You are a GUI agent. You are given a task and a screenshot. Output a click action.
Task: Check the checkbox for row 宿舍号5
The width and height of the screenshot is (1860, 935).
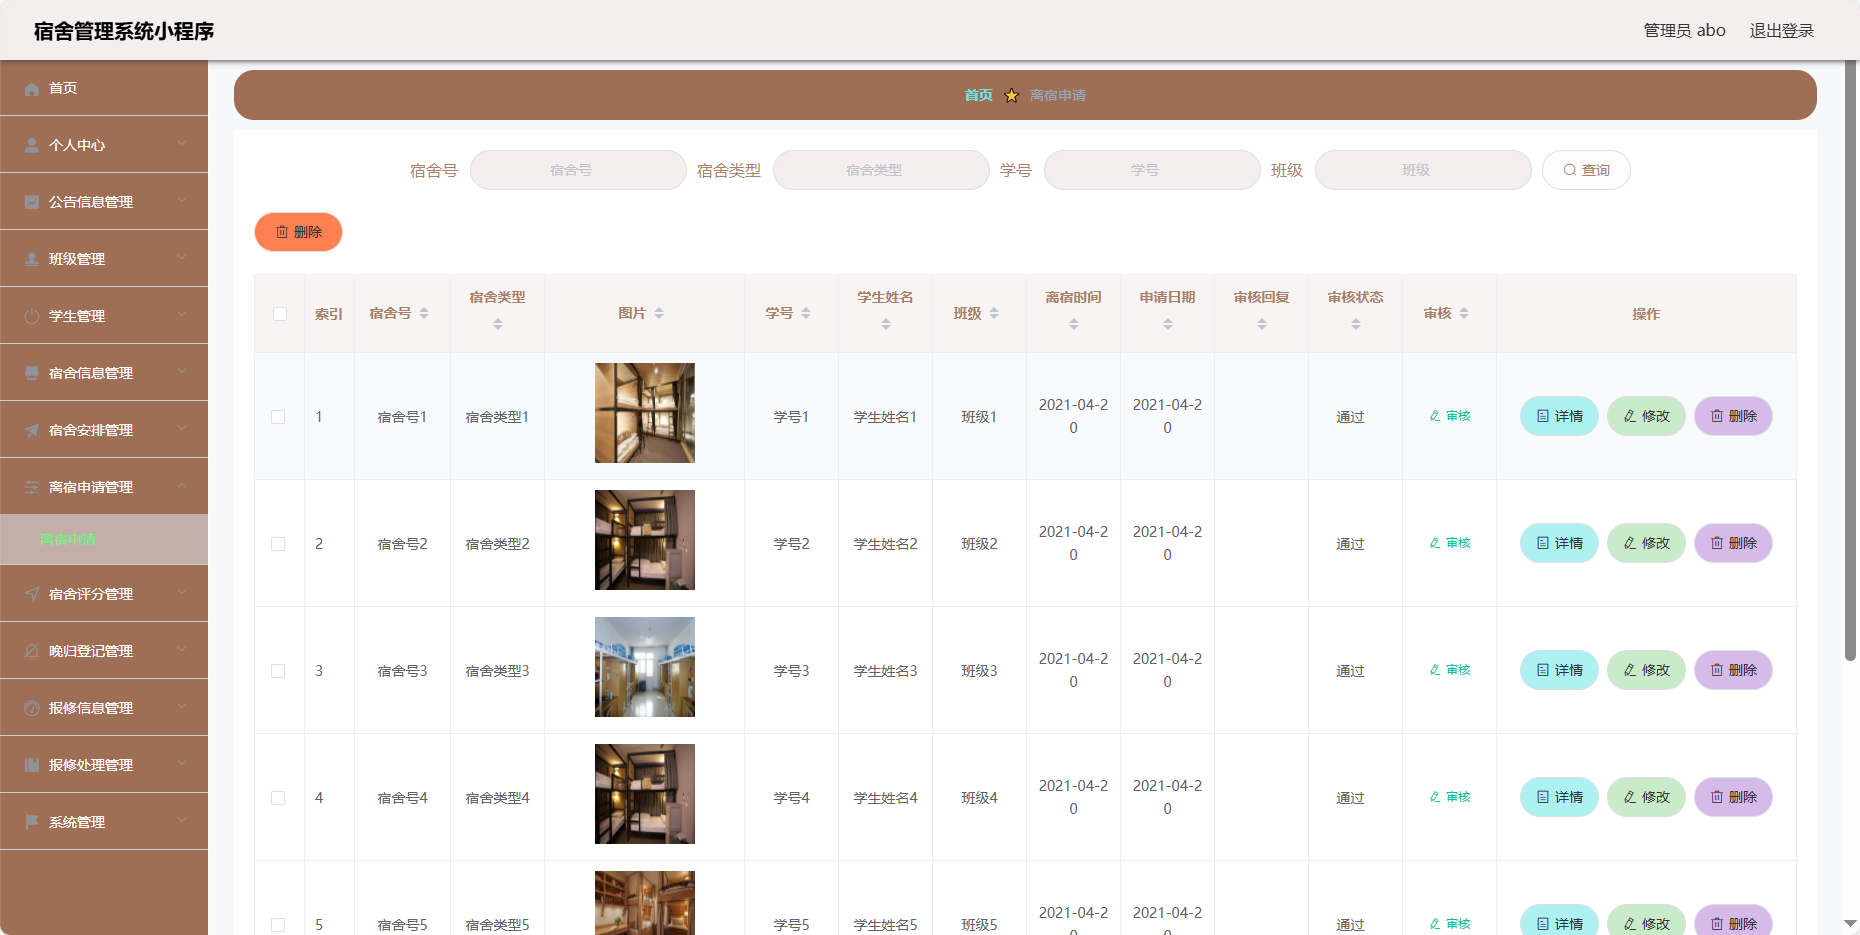(278, 925)
